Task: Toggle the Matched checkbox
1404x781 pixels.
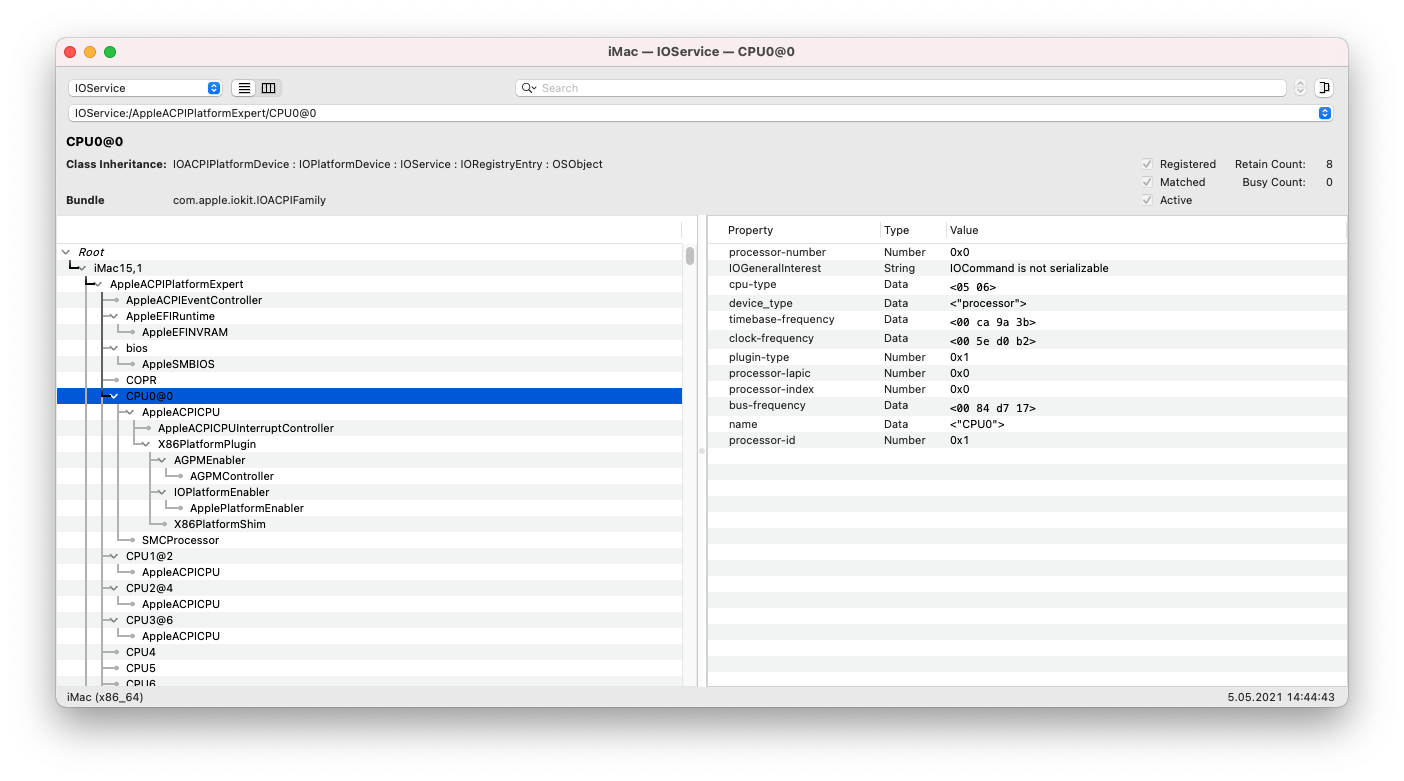Action: (x=1147, y=182)
